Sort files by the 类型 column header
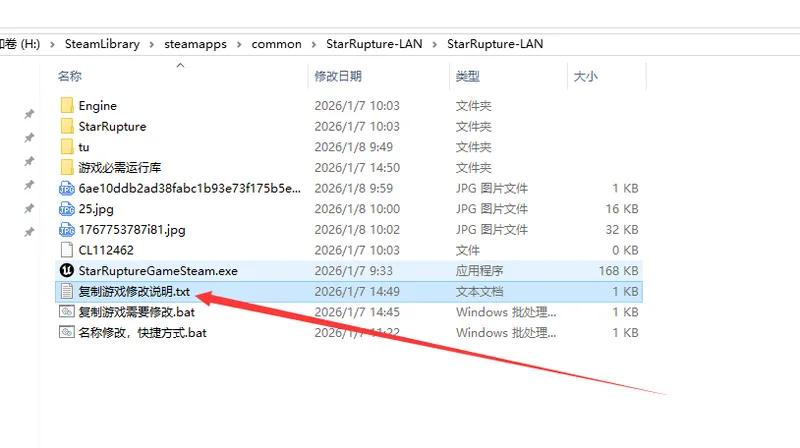Image resolution: width=800 pixels, height=448 pixels. 468,76
